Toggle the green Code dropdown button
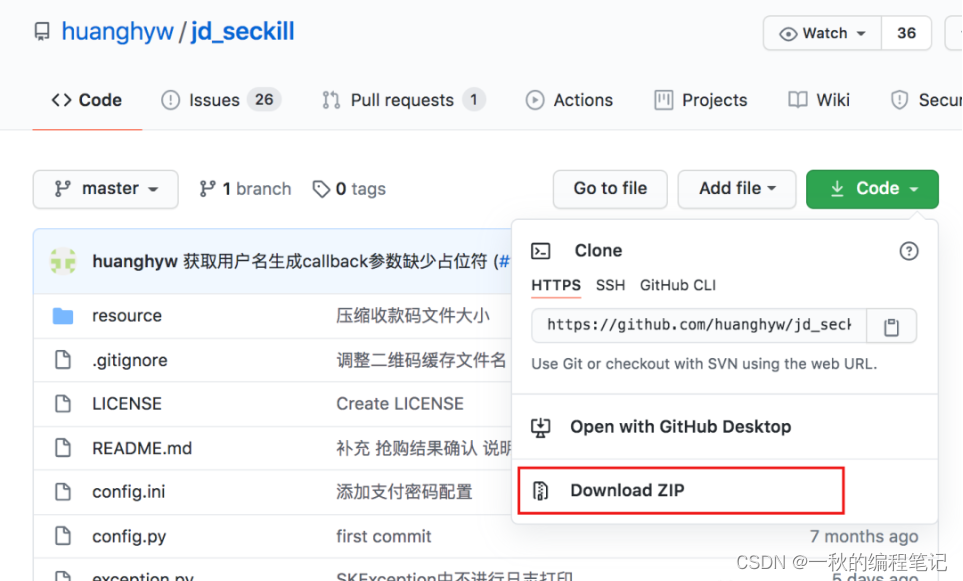Viewport: 963px width, 581px height. point(872,189)
